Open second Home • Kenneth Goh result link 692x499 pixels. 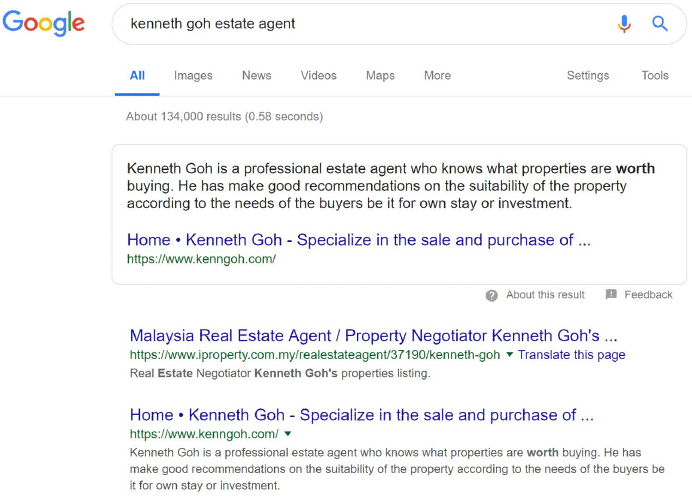[361, 415]
